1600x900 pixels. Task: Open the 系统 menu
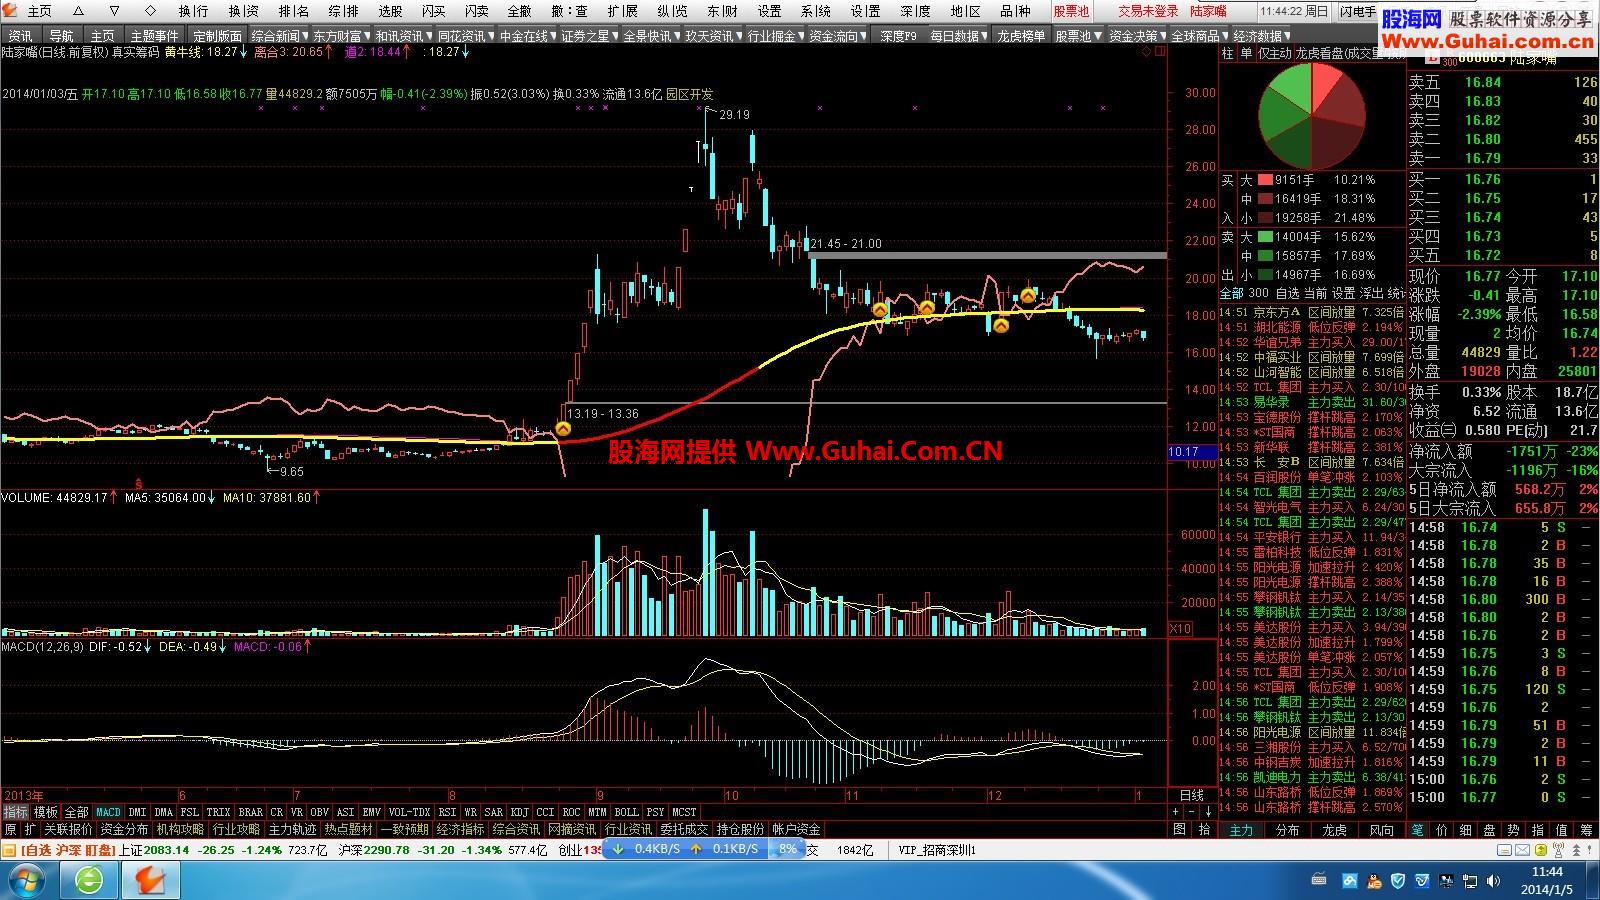(x=816, y=11)
